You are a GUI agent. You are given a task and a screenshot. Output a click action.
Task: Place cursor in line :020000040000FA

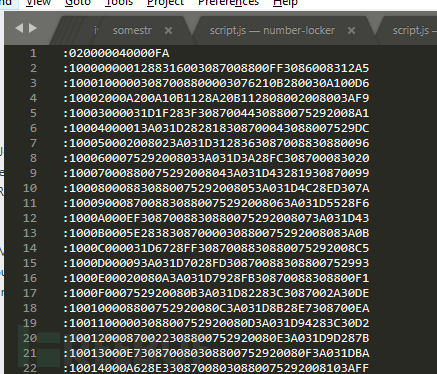116,53
